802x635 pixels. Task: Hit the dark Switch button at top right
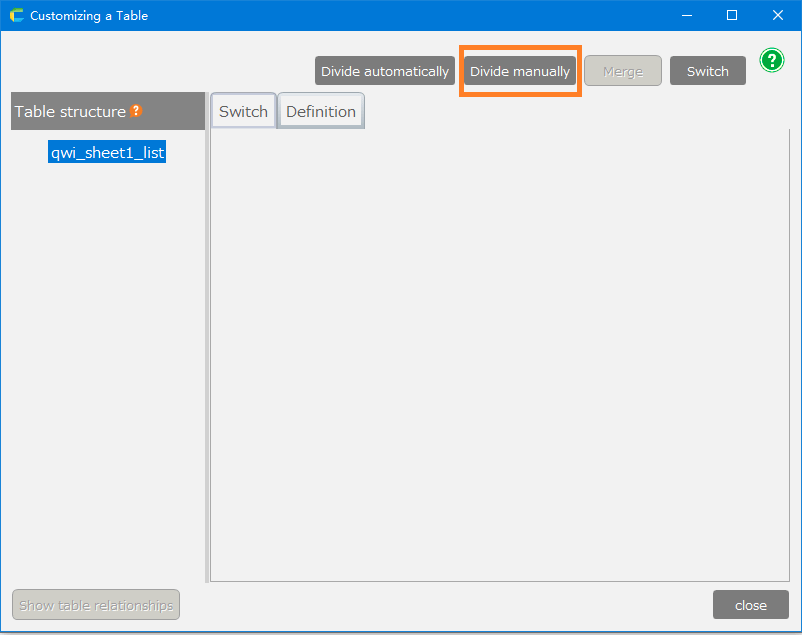(x=707, y=71)
